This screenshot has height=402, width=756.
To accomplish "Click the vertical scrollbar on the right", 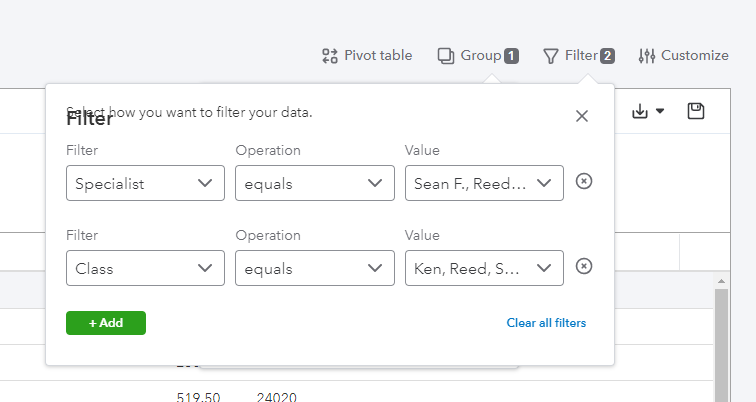I will tap(719, 340).
